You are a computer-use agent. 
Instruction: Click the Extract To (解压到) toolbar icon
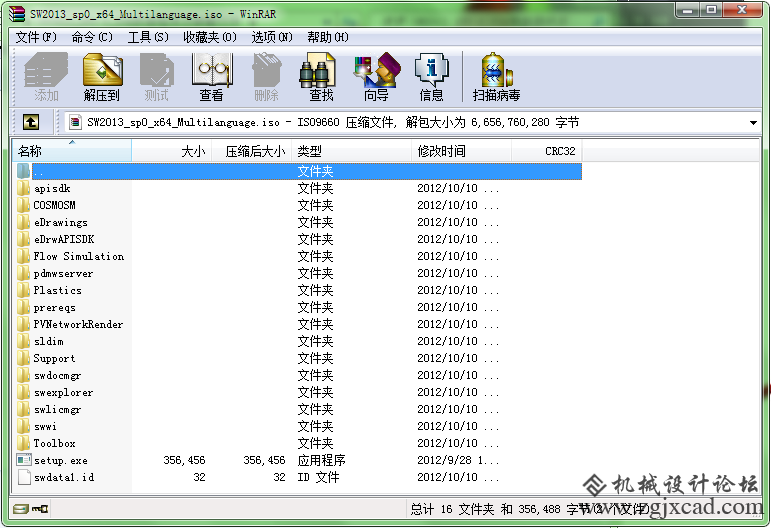(102, 70)
